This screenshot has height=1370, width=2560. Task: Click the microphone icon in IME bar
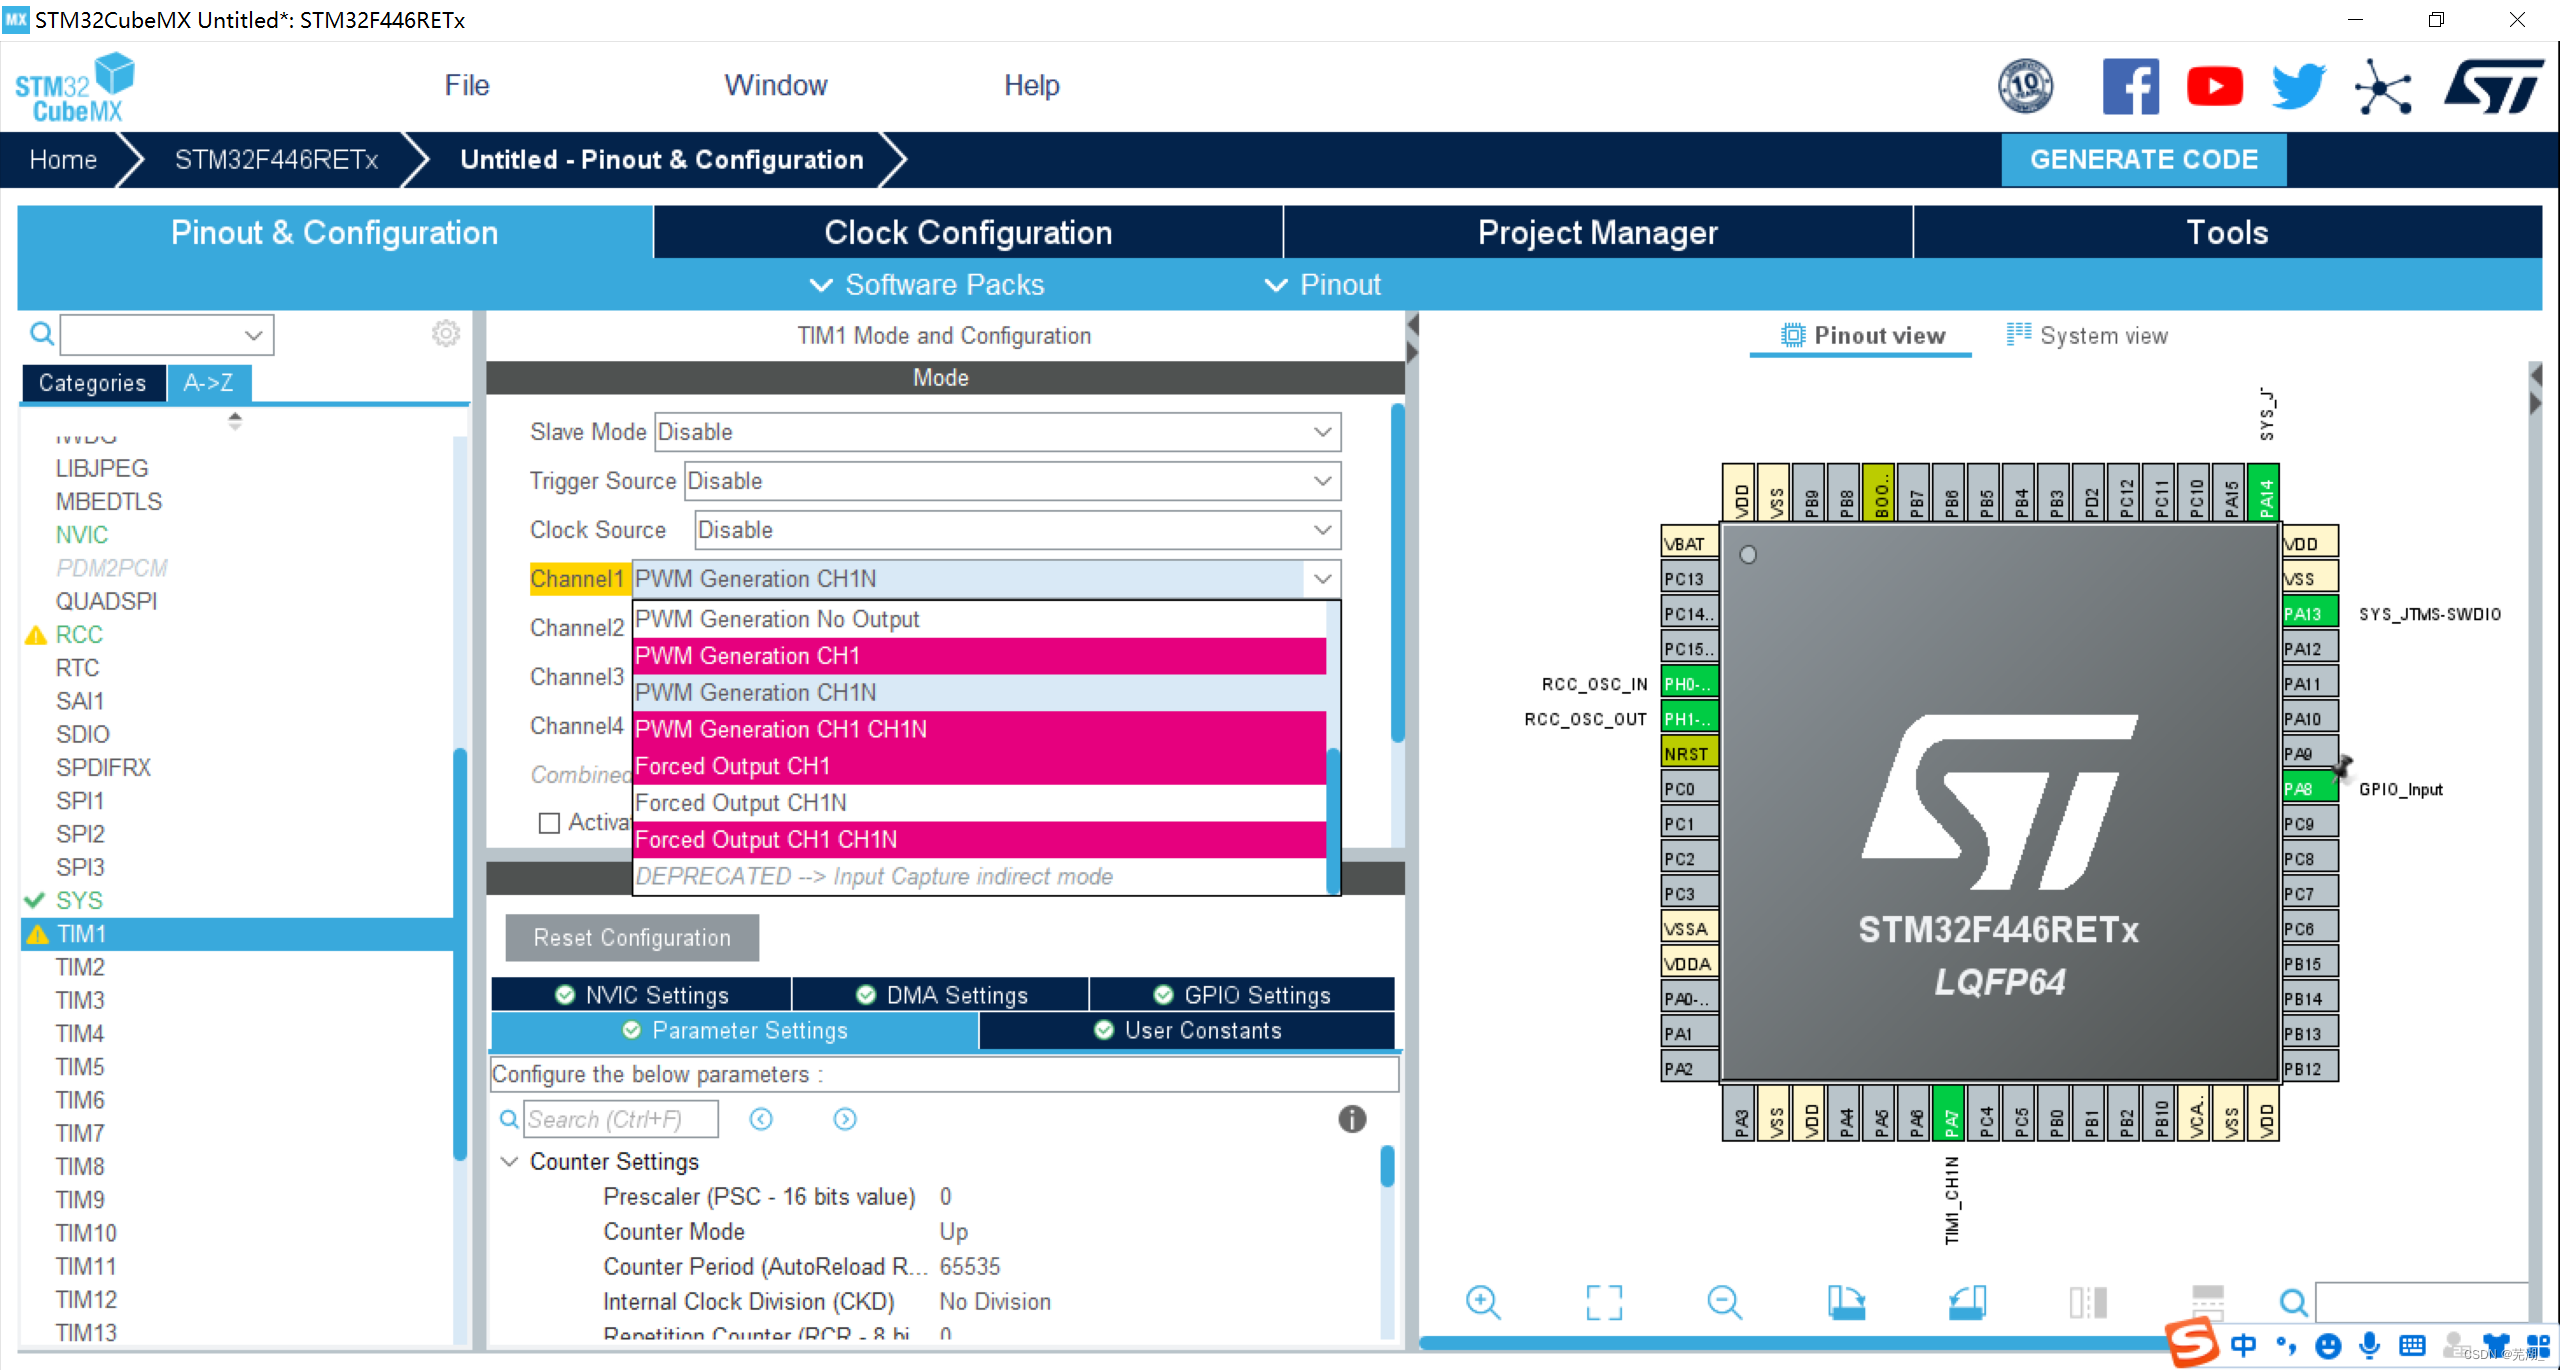click(2369, 1345)
